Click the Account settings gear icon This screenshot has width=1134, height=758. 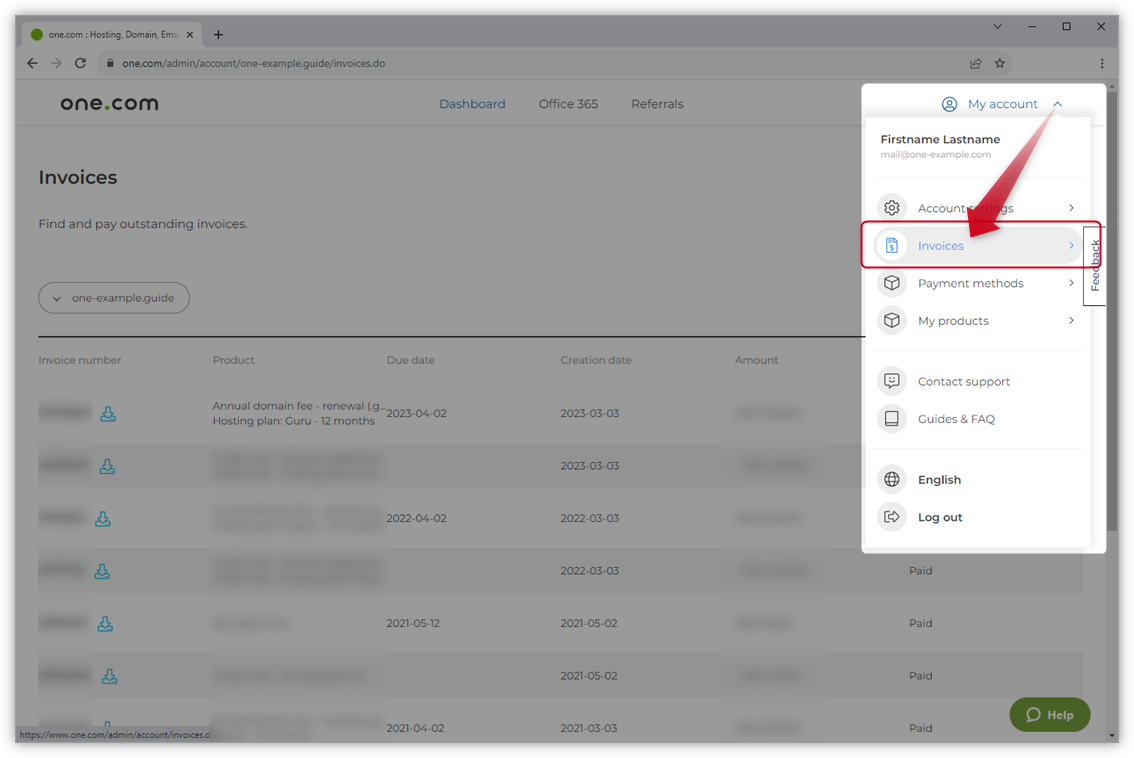[892, 208]
